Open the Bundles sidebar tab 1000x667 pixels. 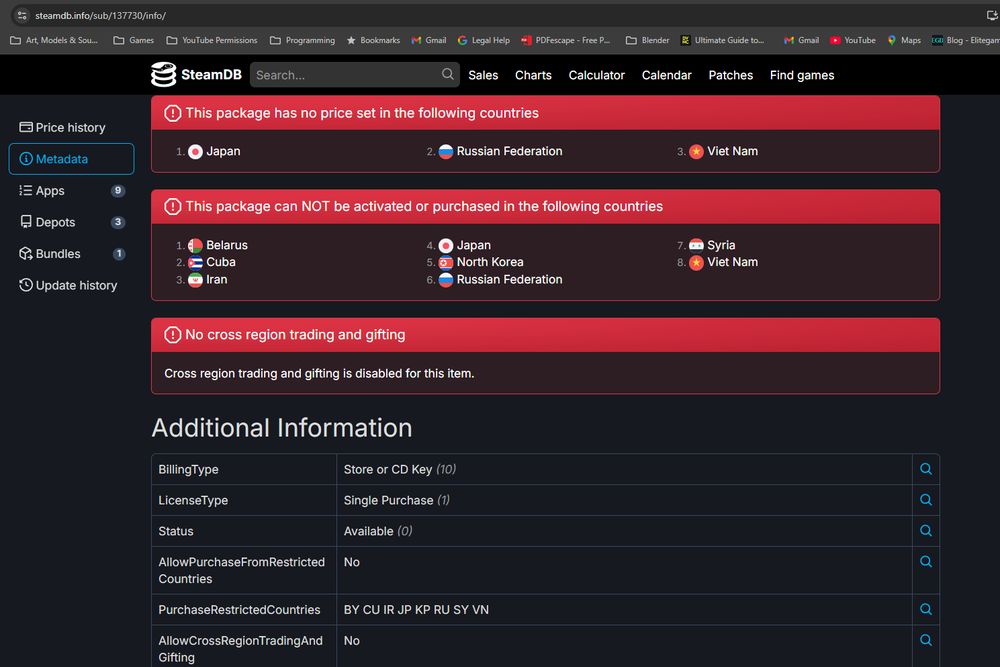(71, 254)
